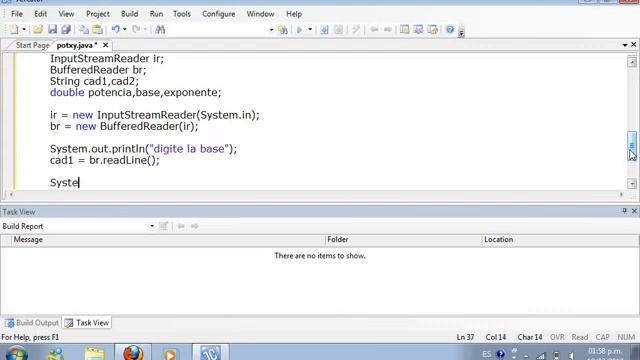Close the potxy.java tab
This screenshot has height=360, width=640.
105,45
